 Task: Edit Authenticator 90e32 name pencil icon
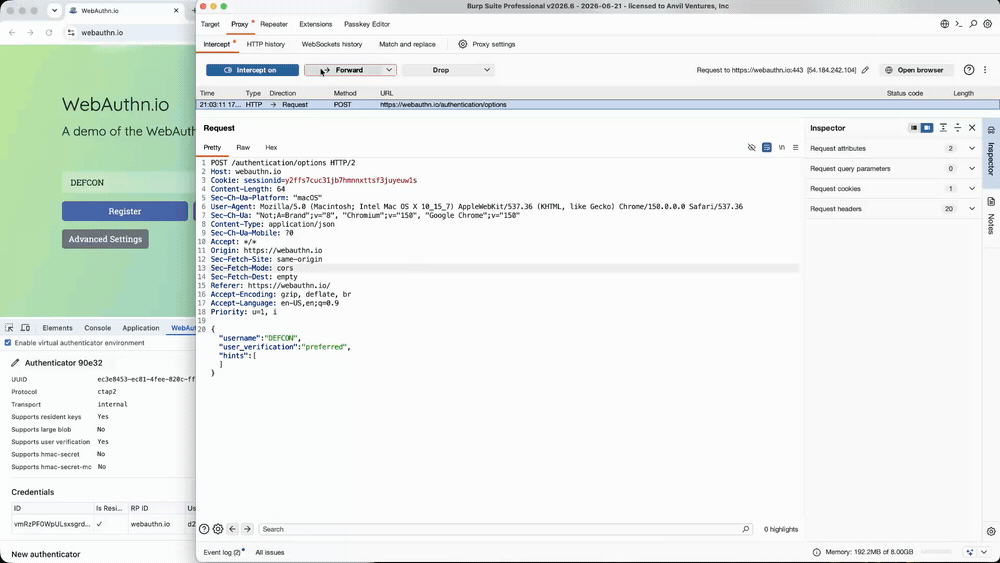(x=15, y=363)
